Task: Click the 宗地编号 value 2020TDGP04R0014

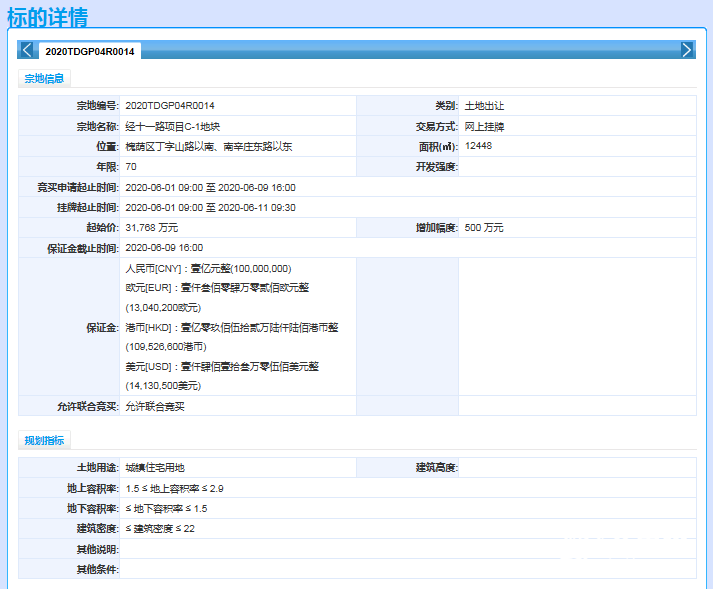Action: click(x=169, y=106)
